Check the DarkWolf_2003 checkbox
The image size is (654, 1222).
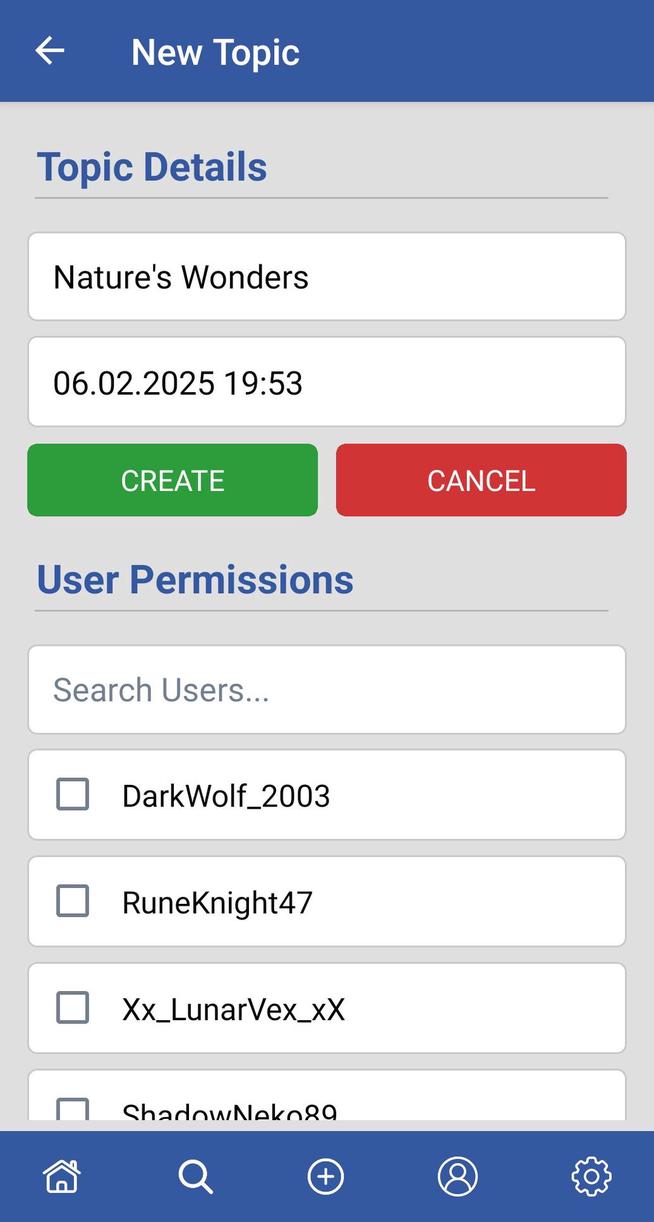pyautogui.click(x=72, y=794)
